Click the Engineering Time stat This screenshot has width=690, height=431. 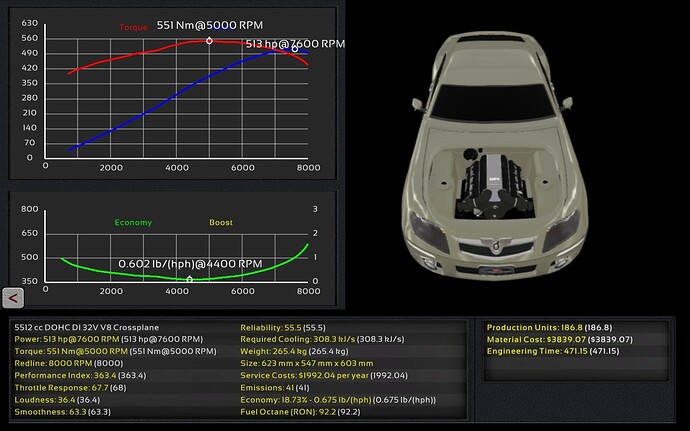pos(551,351)
